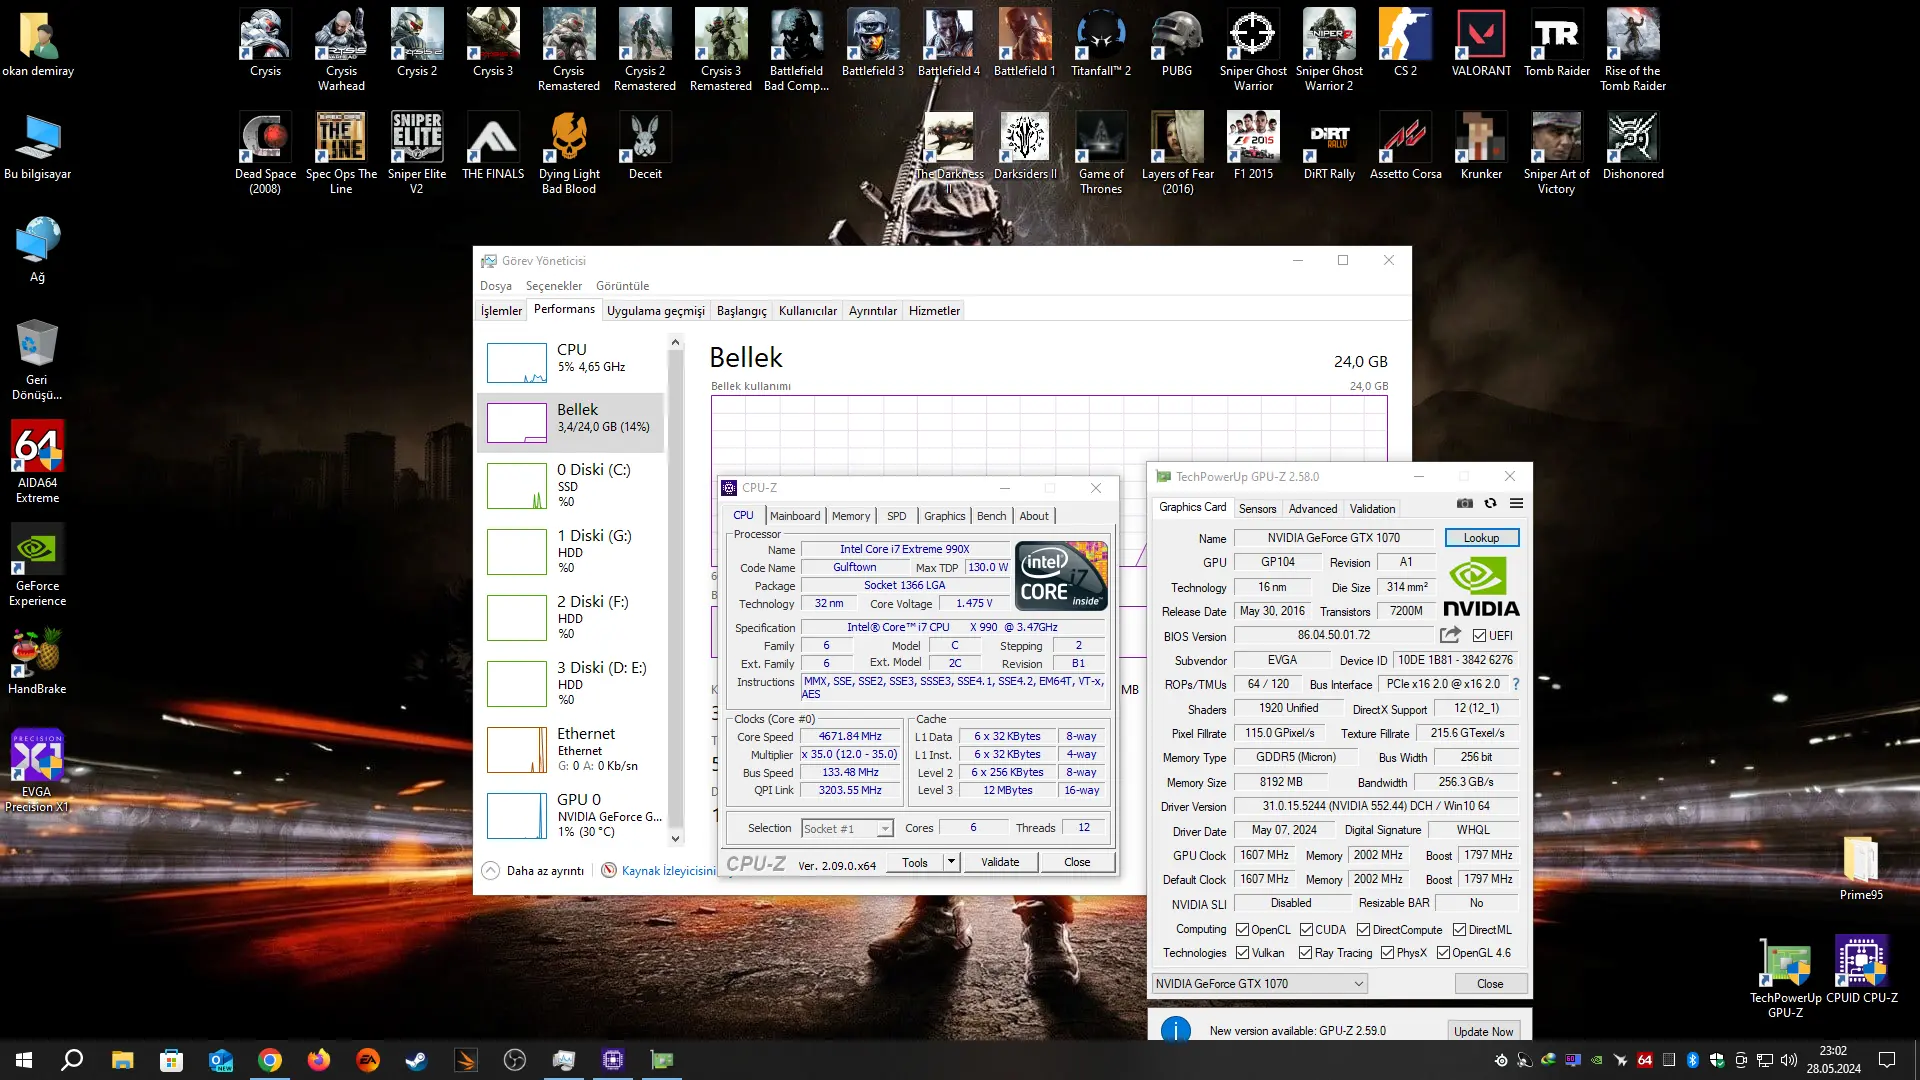Image resolution: width=1920 pixels, height=1080 pixels.
Task: Click Validate button in CPU-Z
Action: [999, 862]
